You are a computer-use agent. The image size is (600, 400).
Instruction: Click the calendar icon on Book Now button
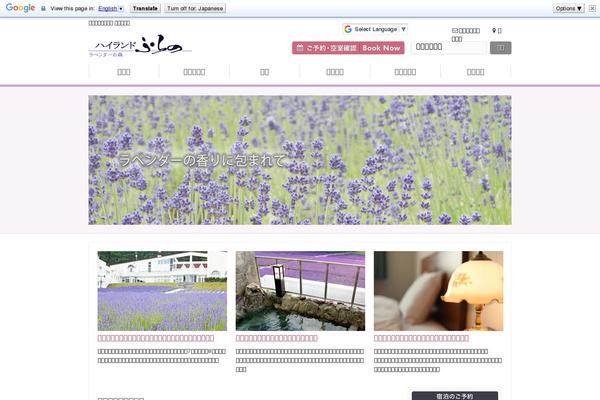tap(300, 48)
